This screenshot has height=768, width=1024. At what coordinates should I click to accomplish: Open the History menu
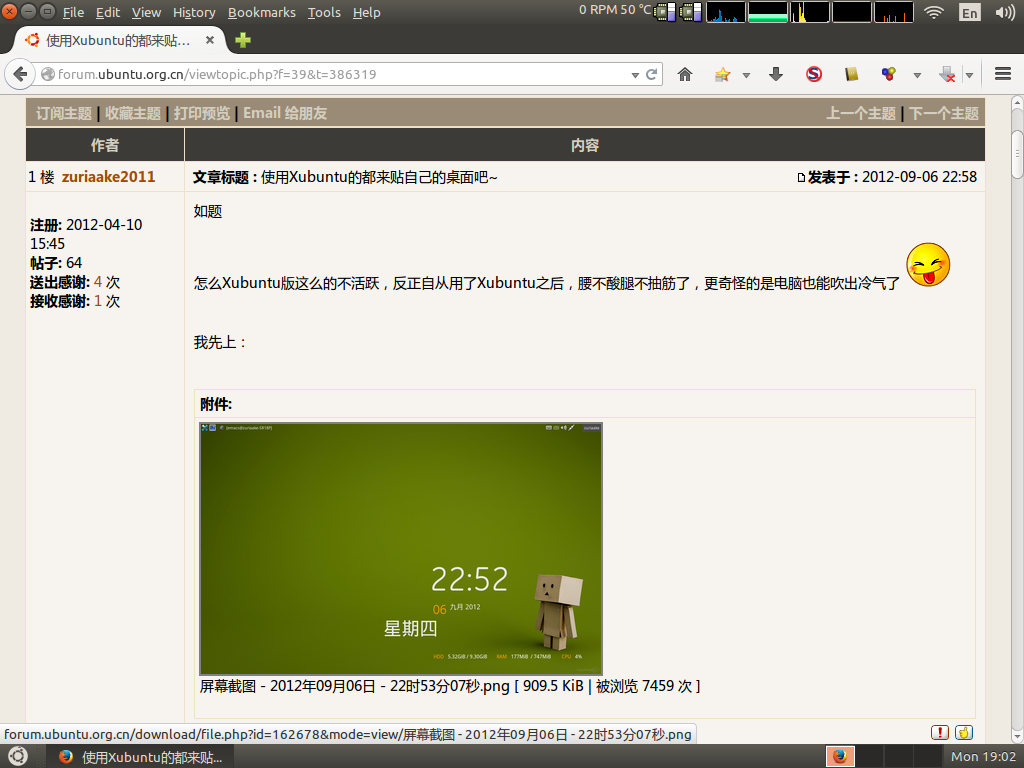[194, 12]
